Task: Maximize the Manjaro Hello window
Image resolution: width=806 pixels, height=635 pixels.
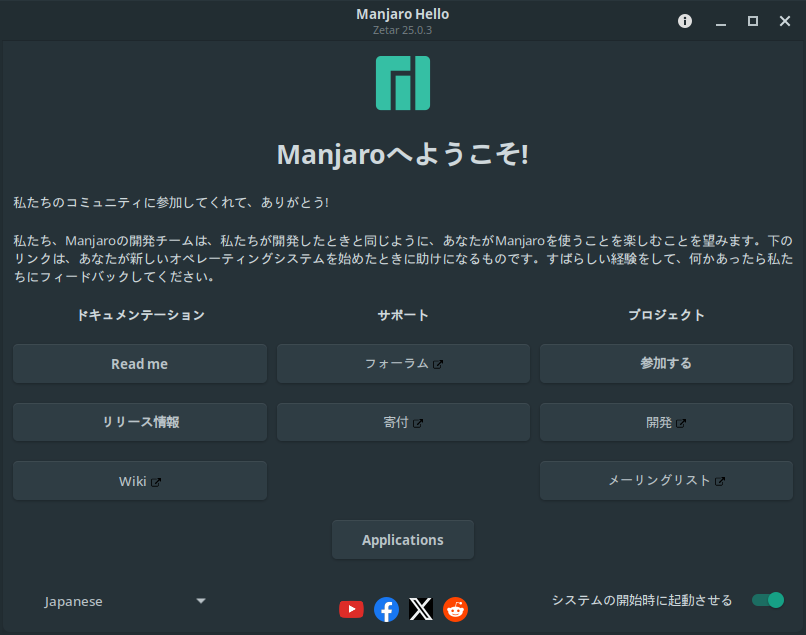Action: pos(753,21)
